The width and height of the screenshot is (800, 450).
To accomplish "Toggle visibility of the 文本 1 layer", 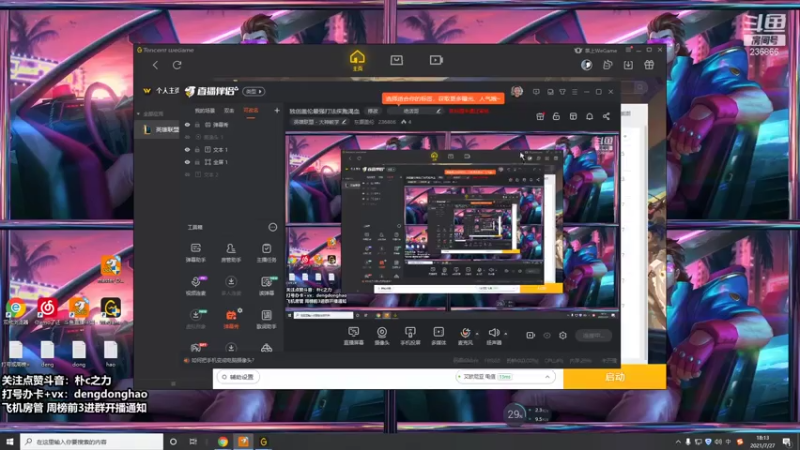I will tap(187, 149).
